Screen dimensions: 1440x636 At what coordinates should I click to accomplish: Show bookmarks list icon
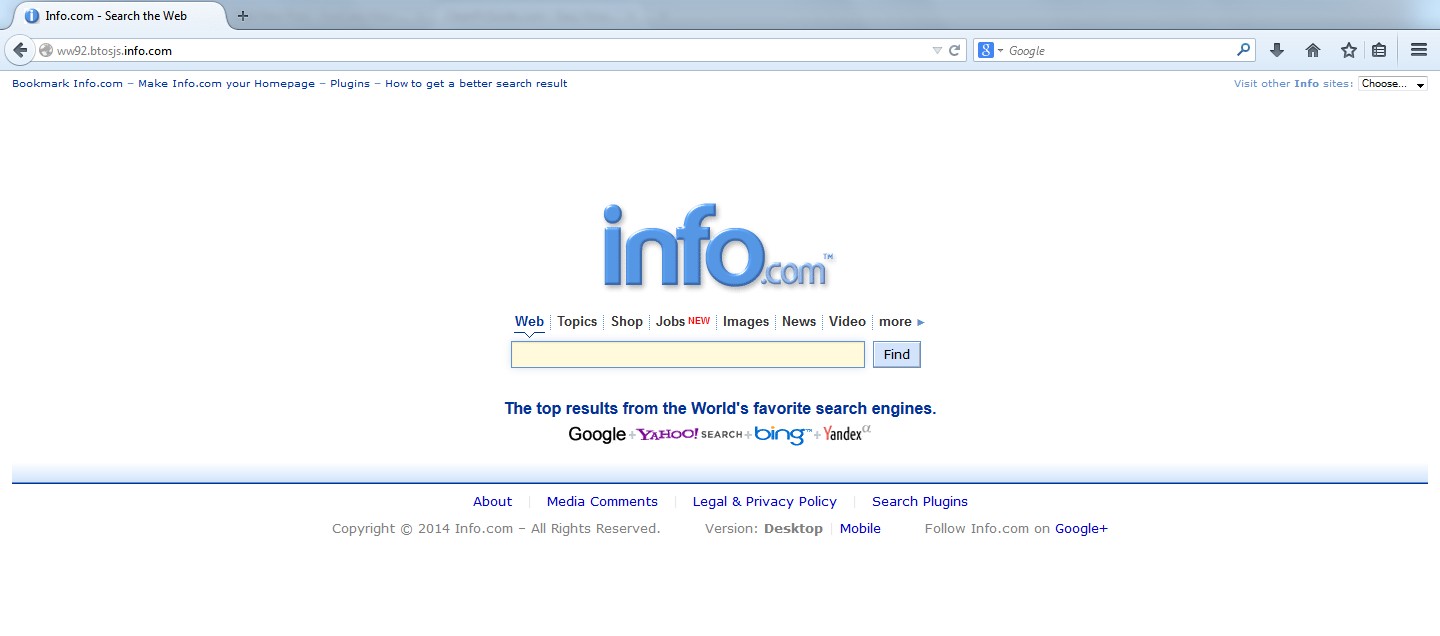coord(1379,50)
